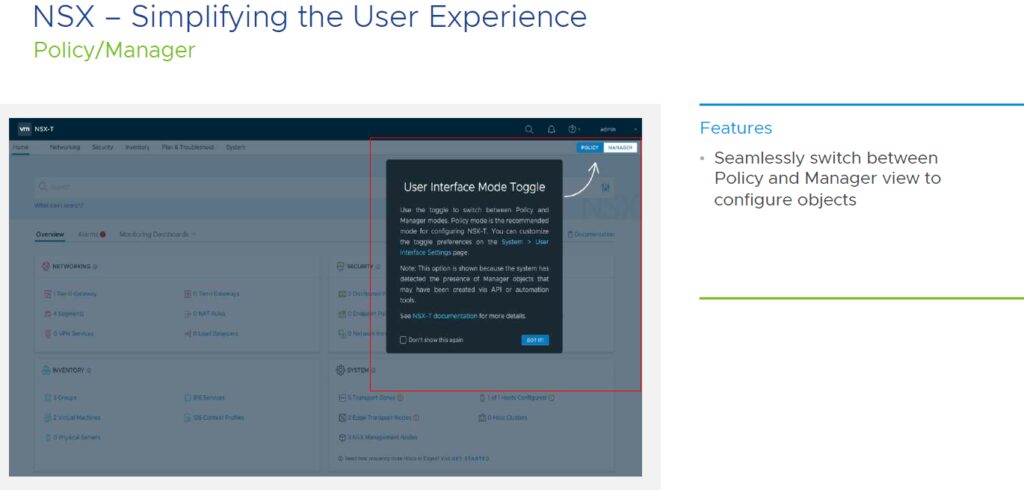
Task: Open the Networking menu tab
Action: [x=65, y=148]
